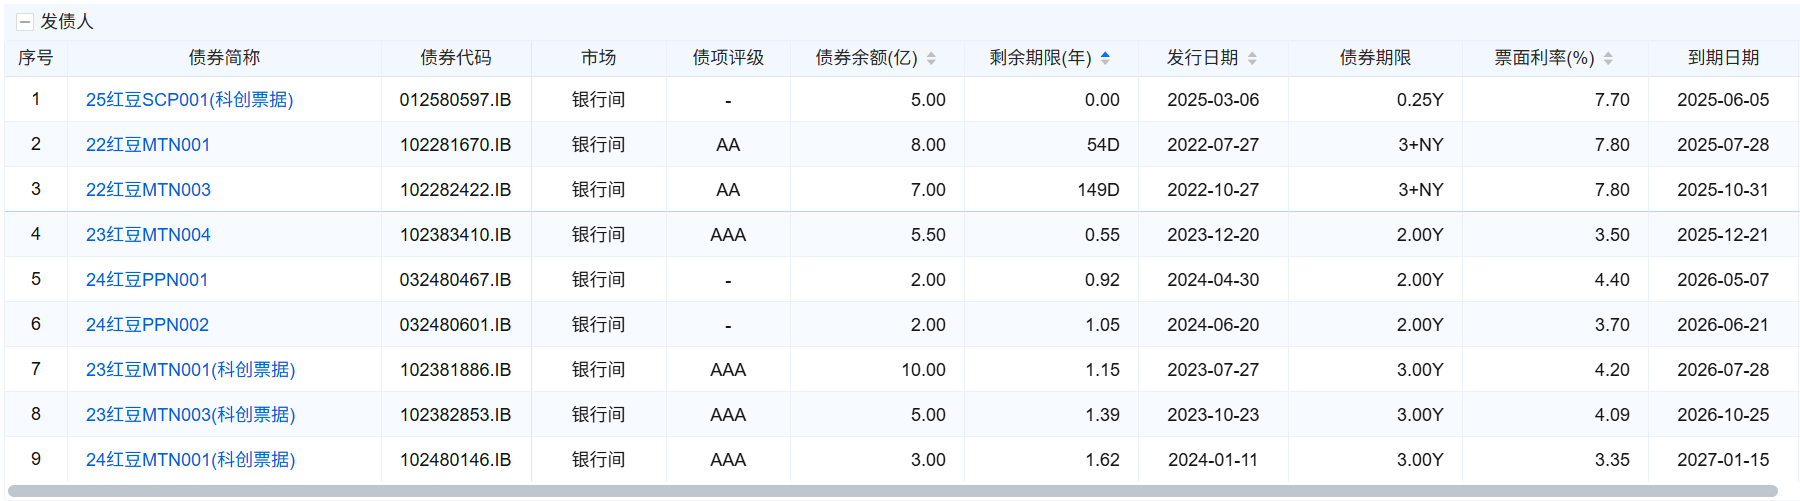Open bond 23红豆MTN001(科创票据)
Viewport: 1800px width, 501px height.
click(191, 370)
